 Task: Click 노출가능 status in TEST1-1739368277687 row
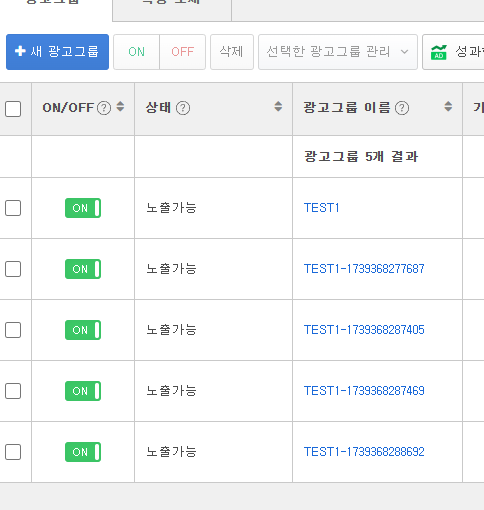pyautogui.click(x=171, y=269)
